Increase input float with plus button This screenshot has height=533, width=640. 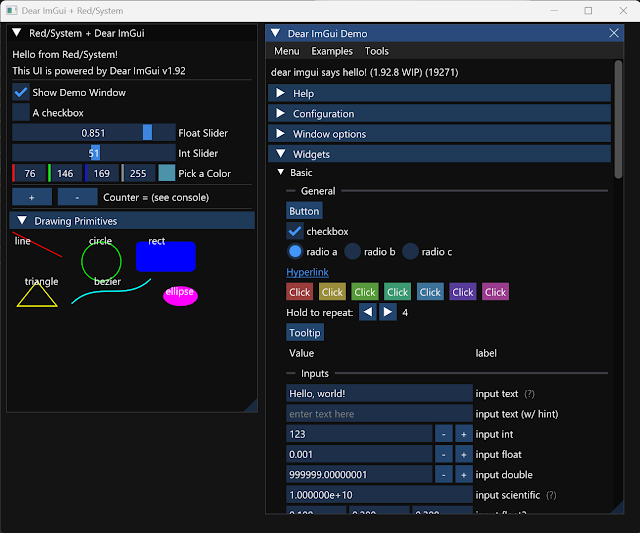click(464, 454)
